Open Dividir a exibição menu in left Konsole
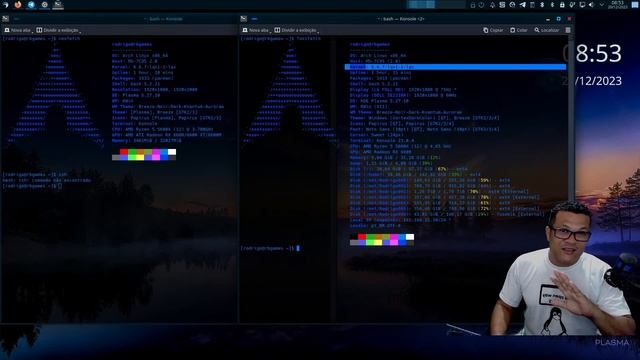Viewport: 640px width, 360px height. pos(58,30)
